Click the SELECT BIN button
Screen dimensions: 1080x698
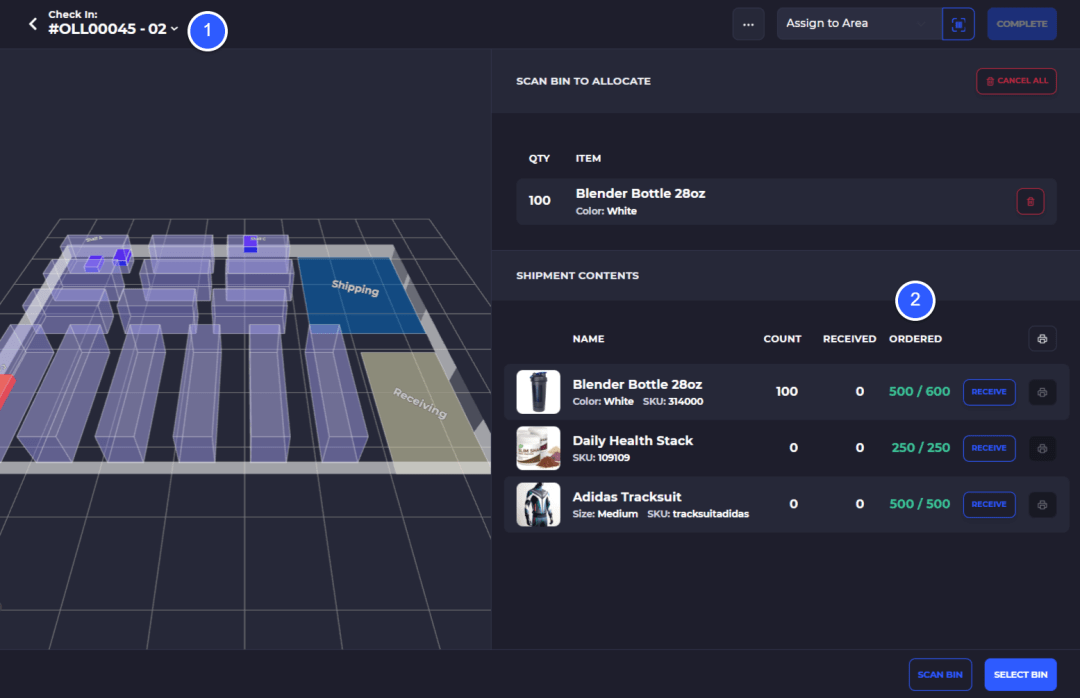coord(1020,675)
